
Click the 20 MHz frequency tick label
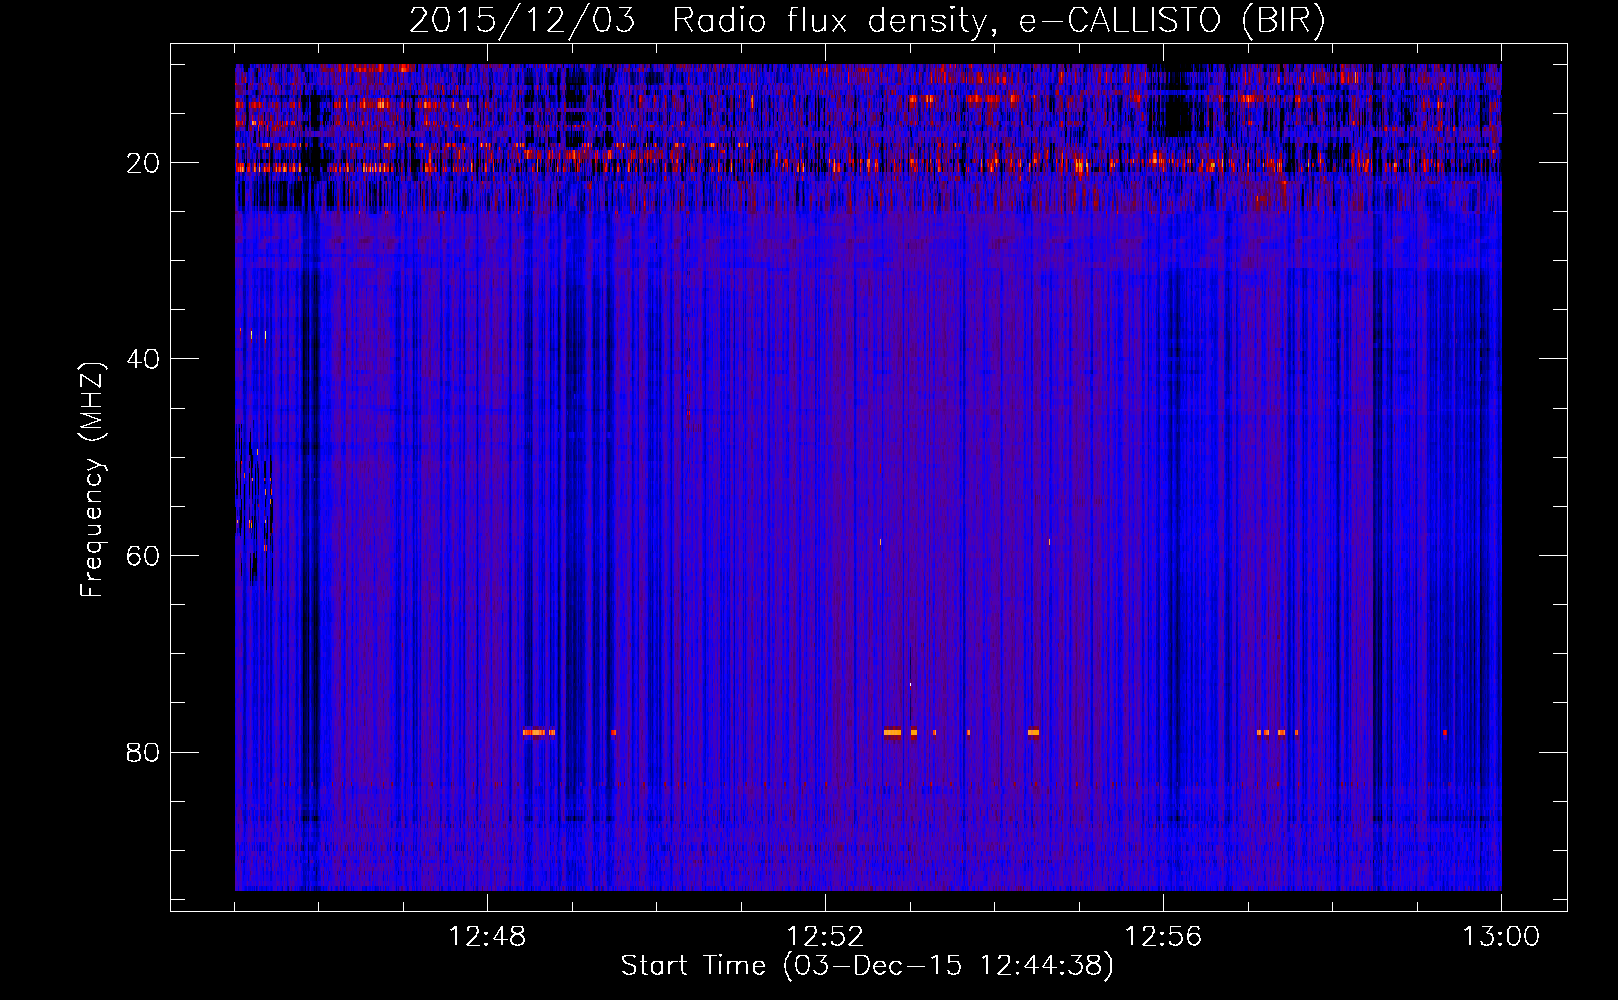click(x=143, y=163)
